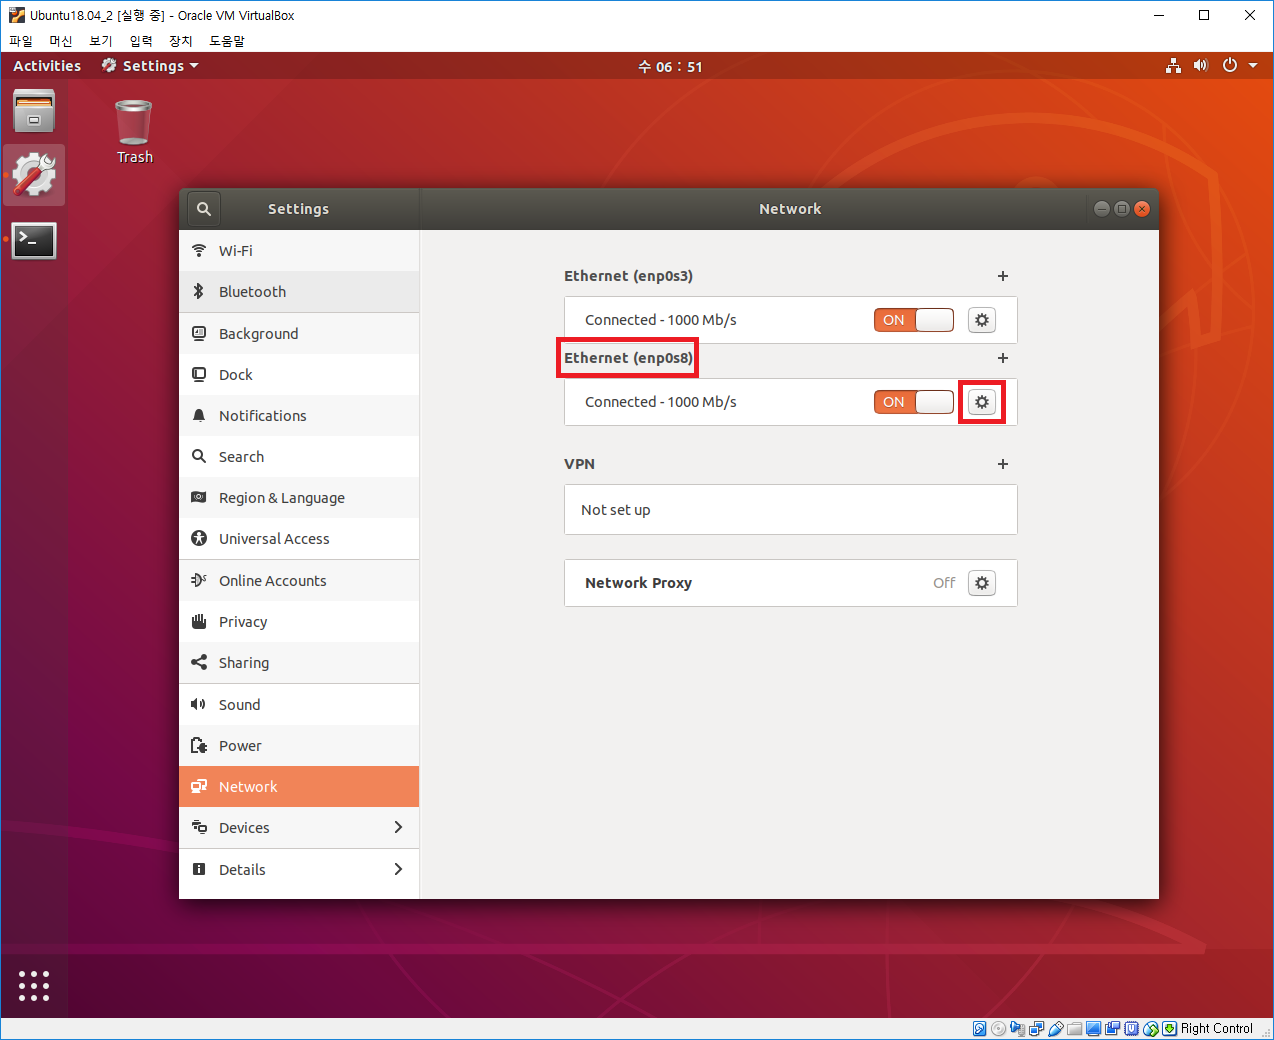Open settings gear for Ethernet enp0s8
The width and height of the screenshot is (1274, 1040).
[x=982, y=402]
